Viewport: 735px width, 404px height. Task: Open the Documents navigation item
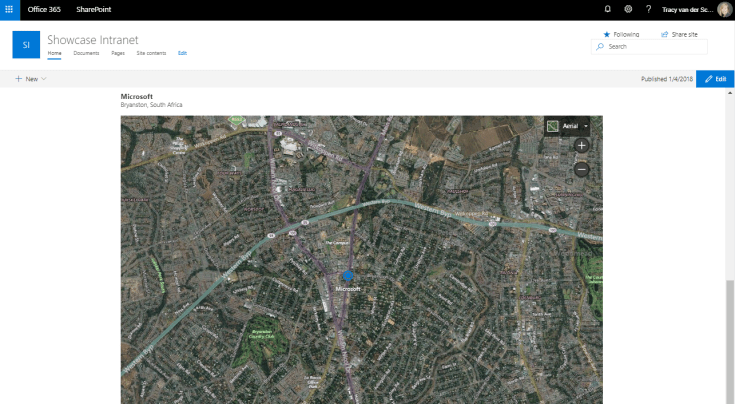(x=86, y=52)
